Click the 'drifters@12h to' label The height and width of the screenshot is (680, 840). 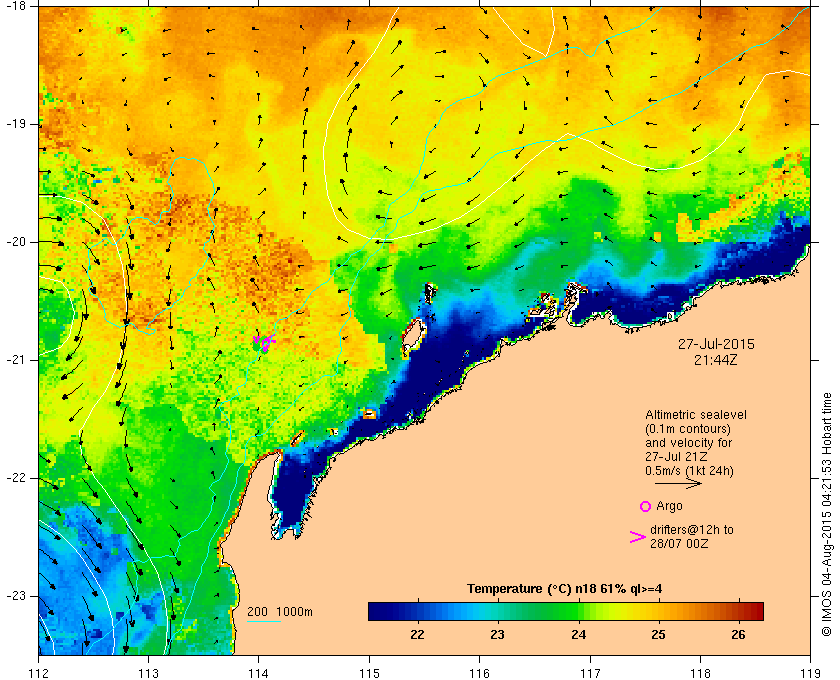pos(692,530)
